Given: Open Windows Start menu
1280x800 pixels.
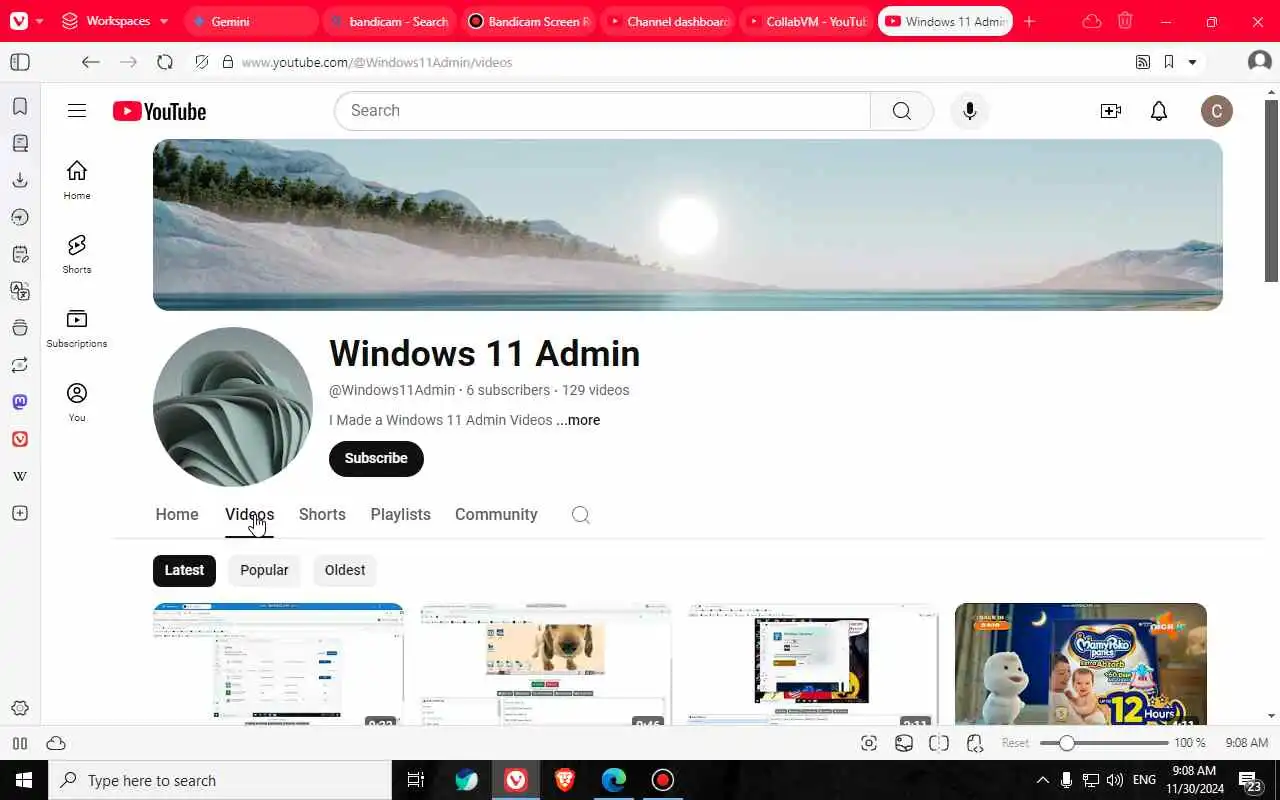Looking at the screenshot, I should [24, 780].
